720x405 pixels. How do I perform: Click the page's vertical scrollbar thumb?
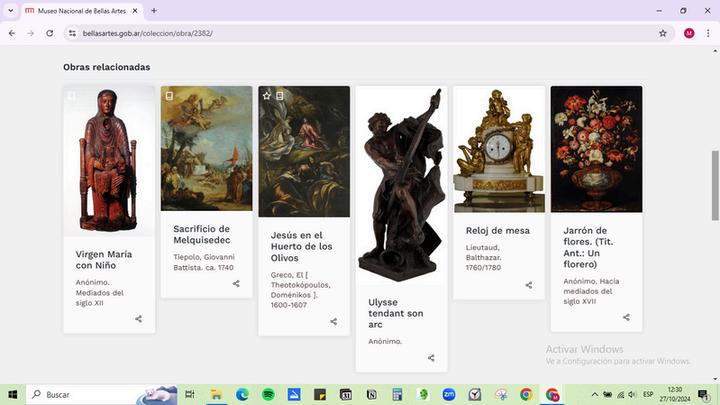pos(715,185)
